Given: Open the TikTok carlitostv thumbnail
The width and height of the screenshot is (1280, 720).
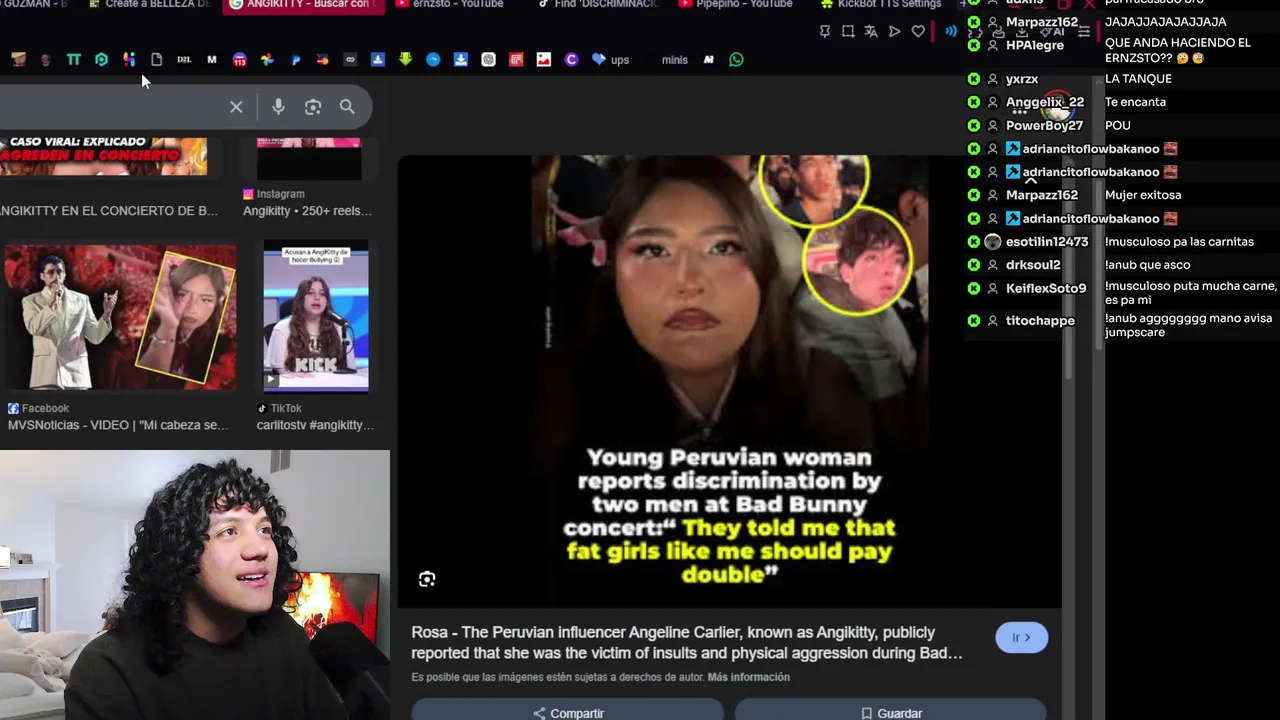Looking at the screenshot, I should pos(316,317).
